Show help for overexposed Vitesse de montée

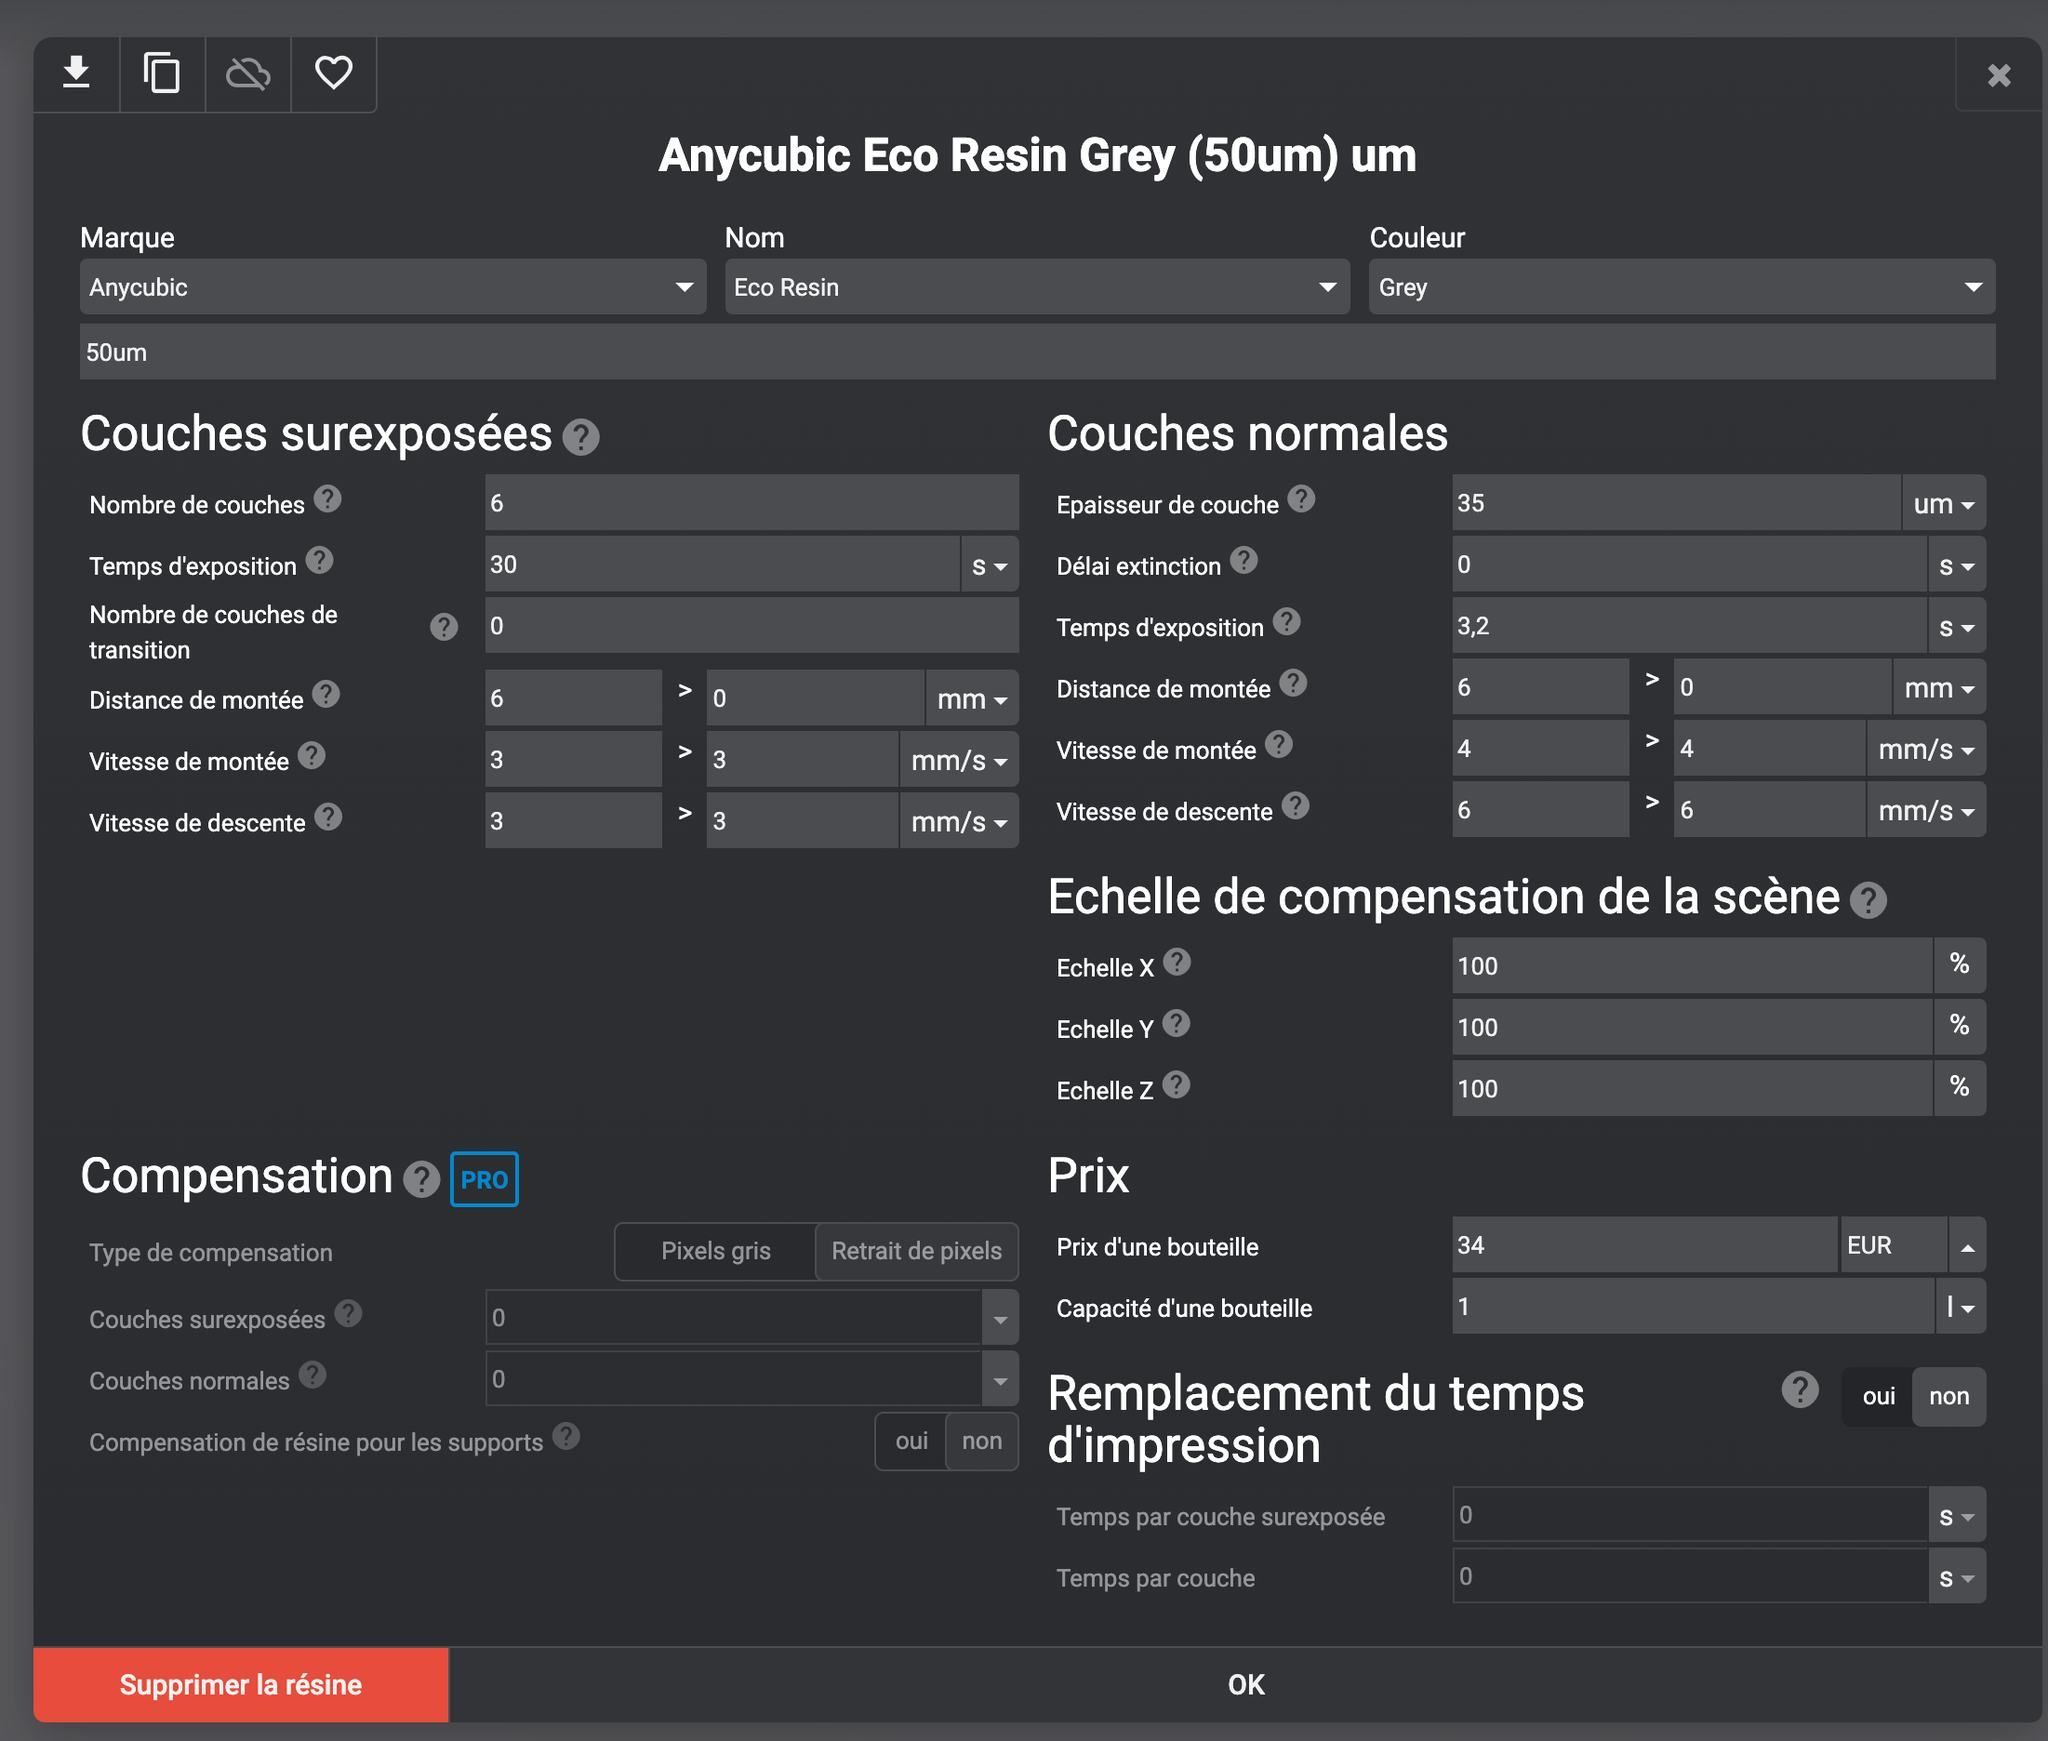point(312,755)
